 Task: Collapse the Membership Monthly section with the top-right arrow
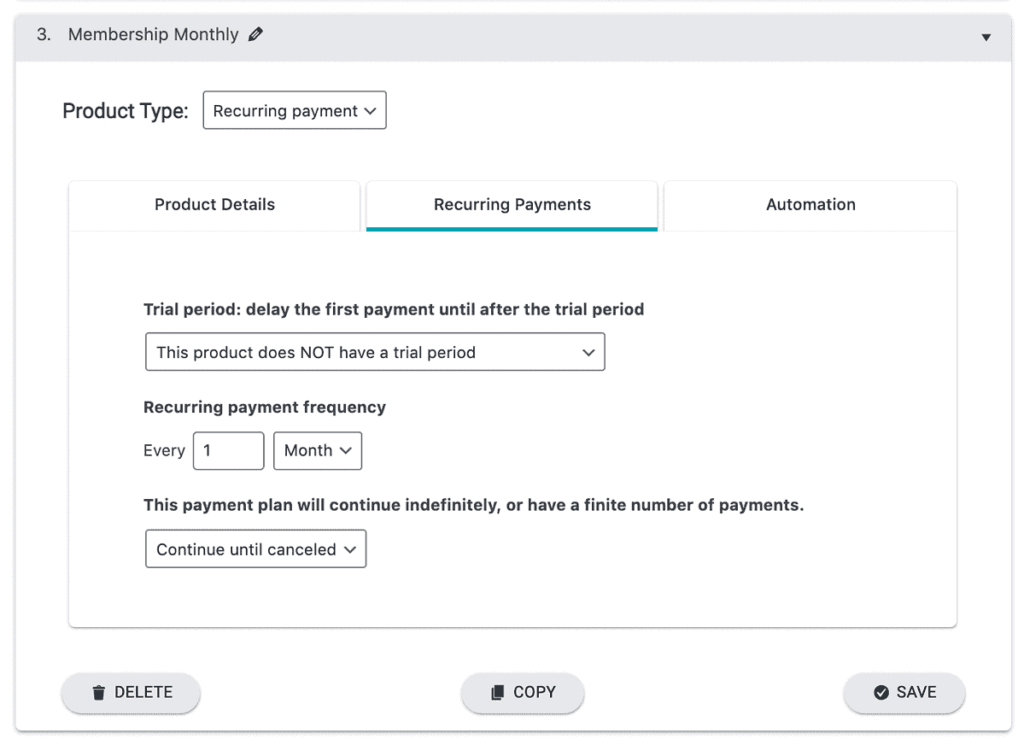pyautogui.click(x=986, y=35)
